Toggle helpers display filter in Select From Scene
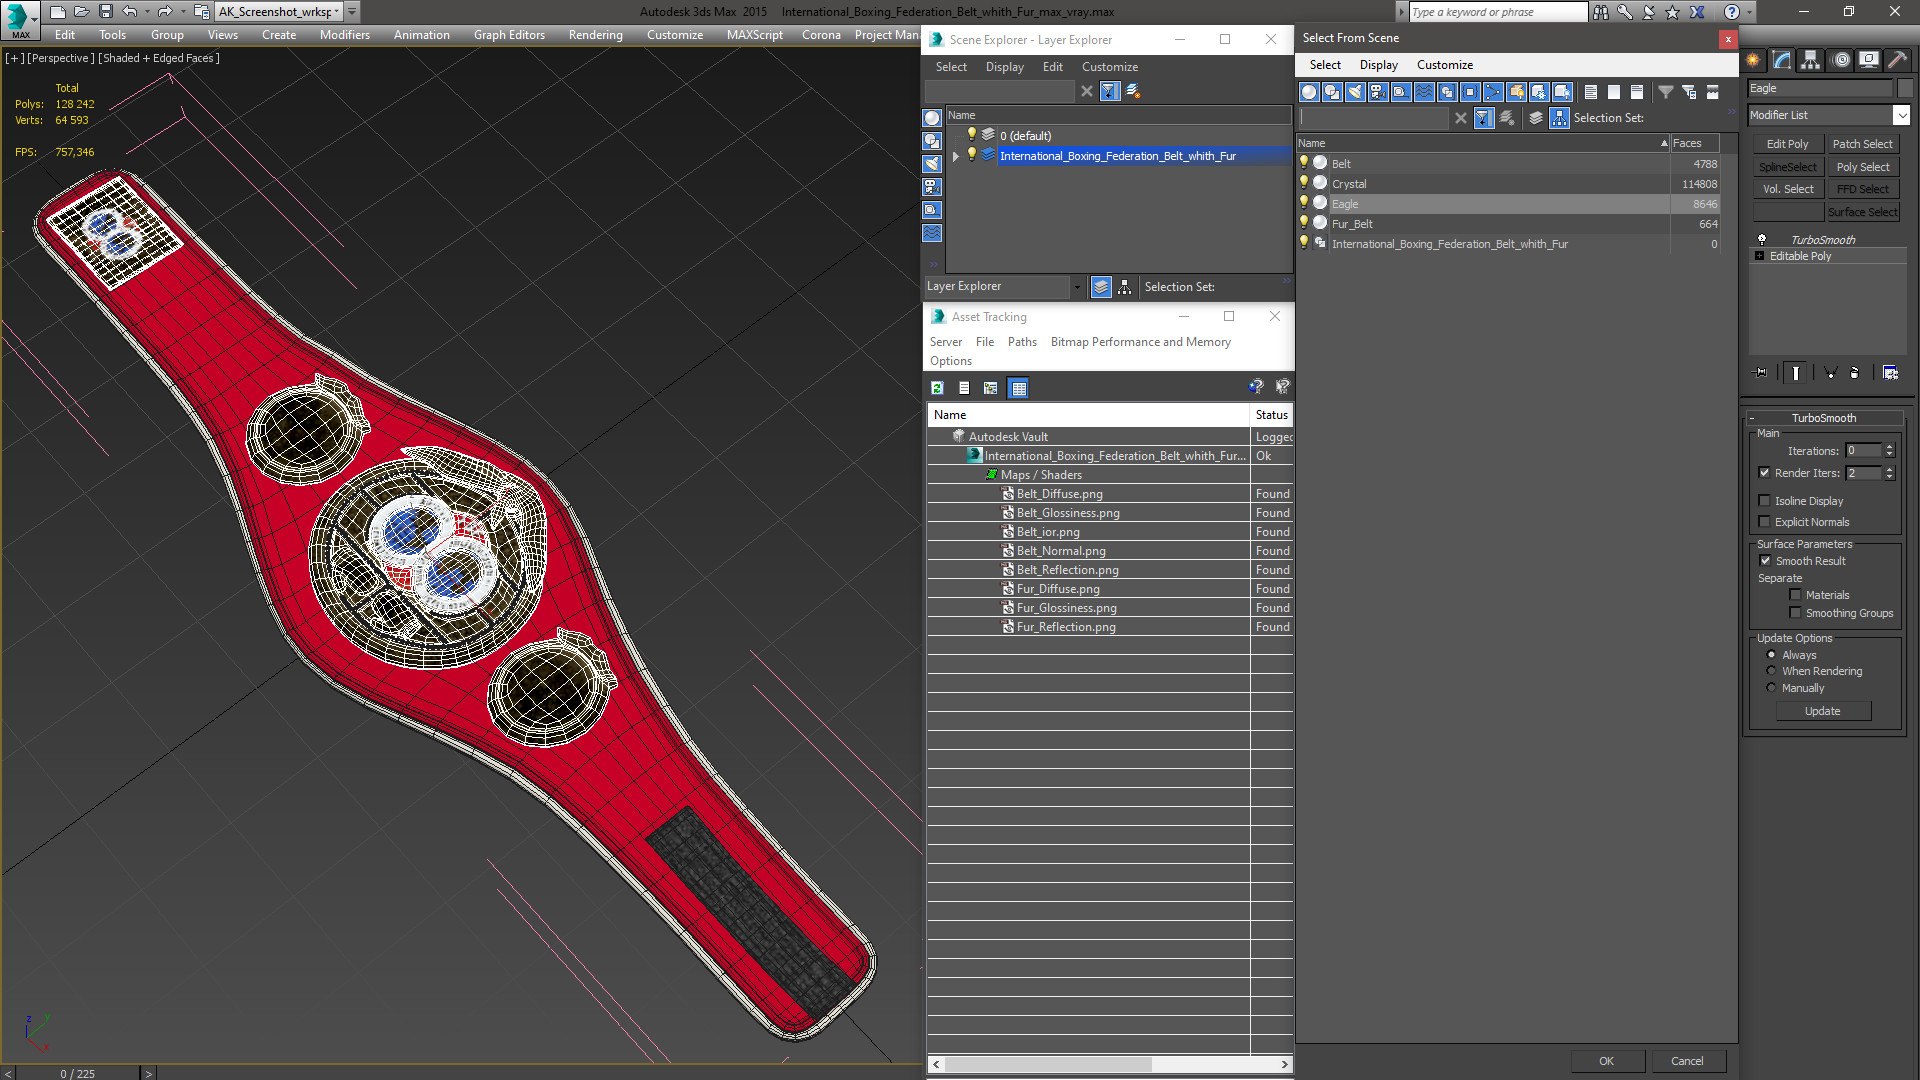This screenshot has height=1080, width=1920. [x=1401, y=92]
